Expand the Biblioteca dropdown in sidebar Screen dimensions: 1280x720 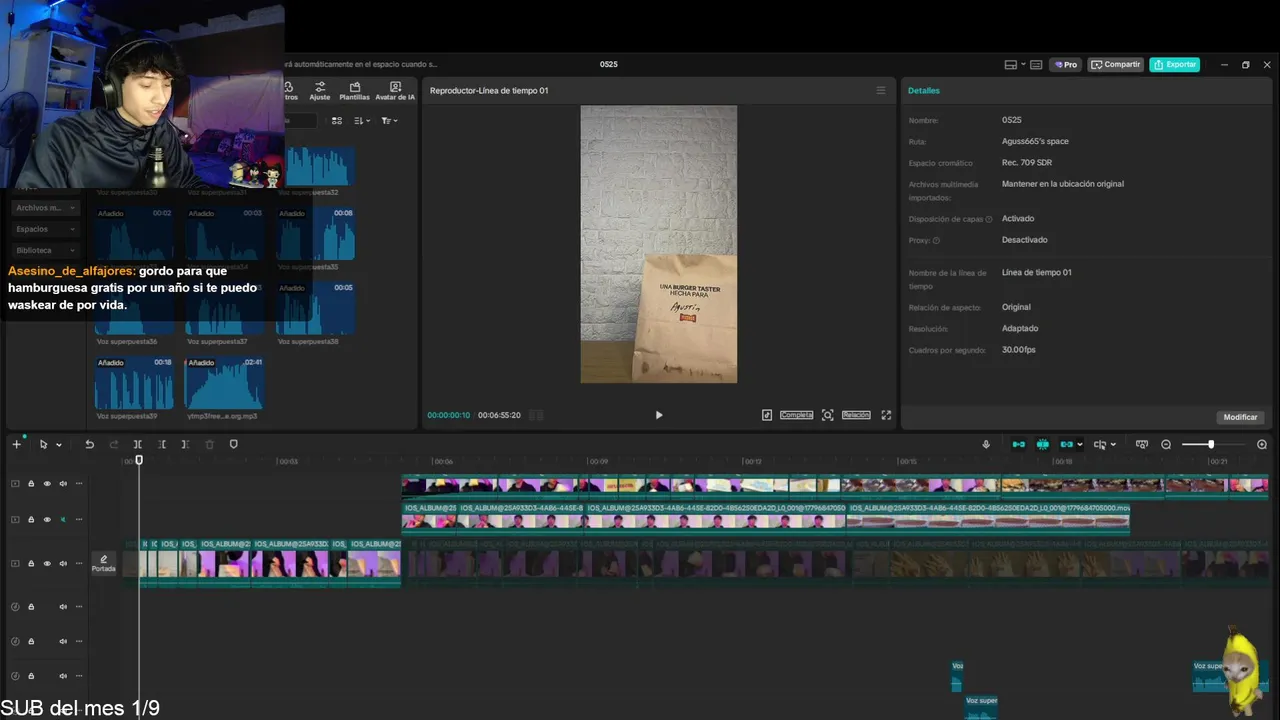tap(45, 250)
